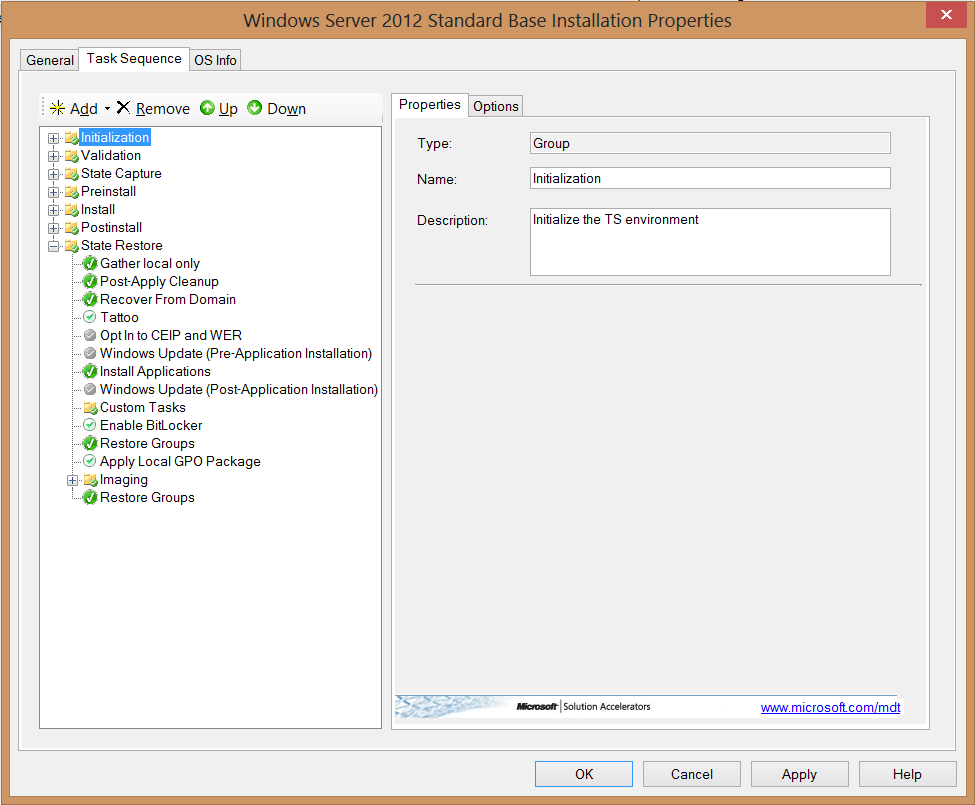The height and width of the screenshot is (805, 975).
Task: Click the gray Windows Update Post-Application icon
Action: pyautogui.click(x=90, y=389)
